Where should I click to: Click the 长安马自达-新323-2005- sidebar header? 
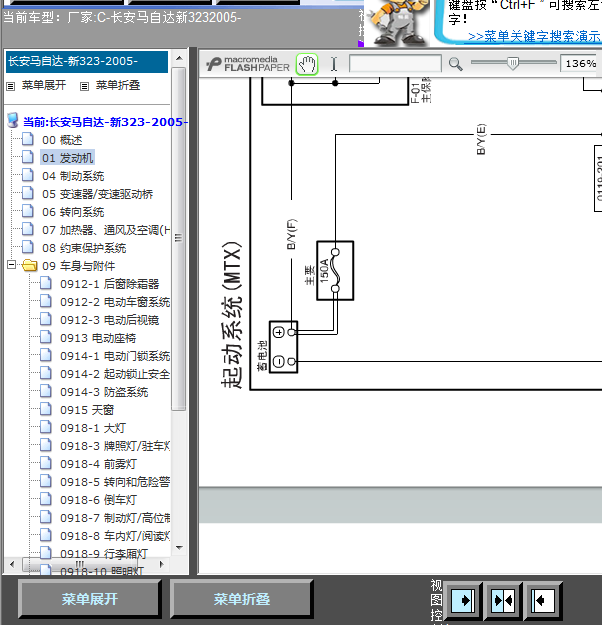pos(87,61)
